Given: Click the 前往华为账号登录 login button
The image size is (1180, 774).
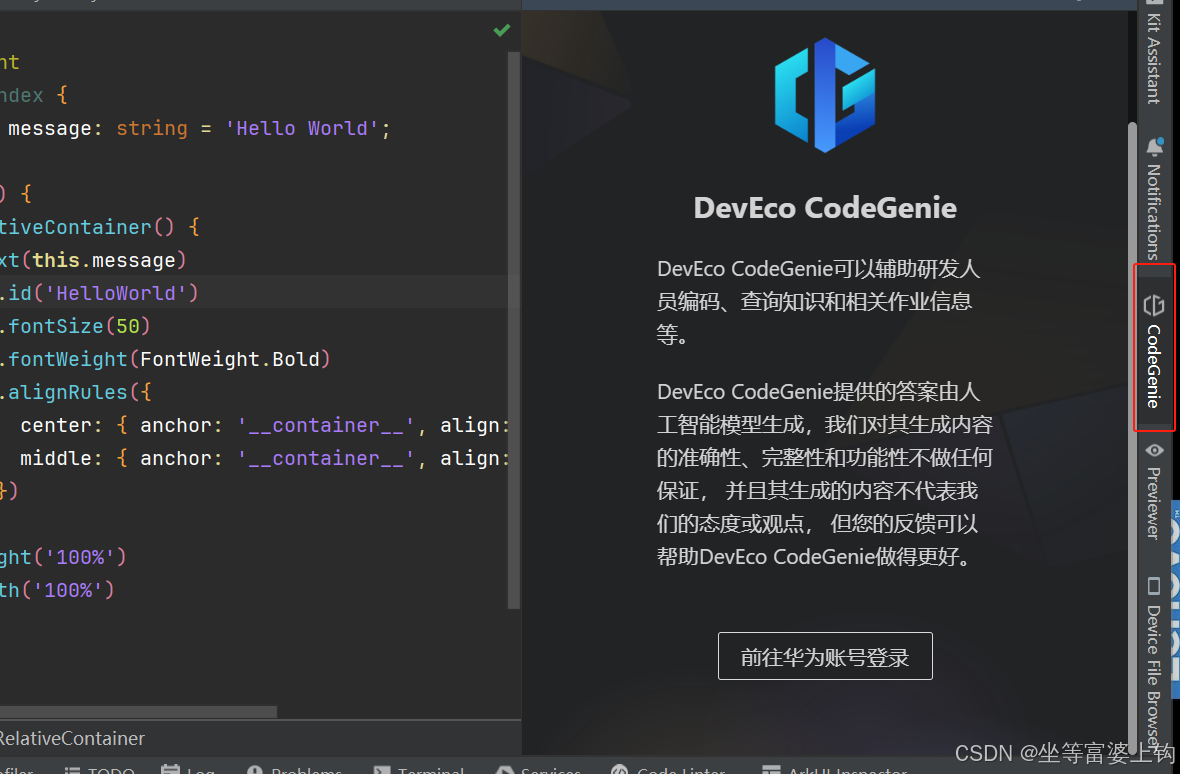Looking at the screenshot, I should point(825,656).
